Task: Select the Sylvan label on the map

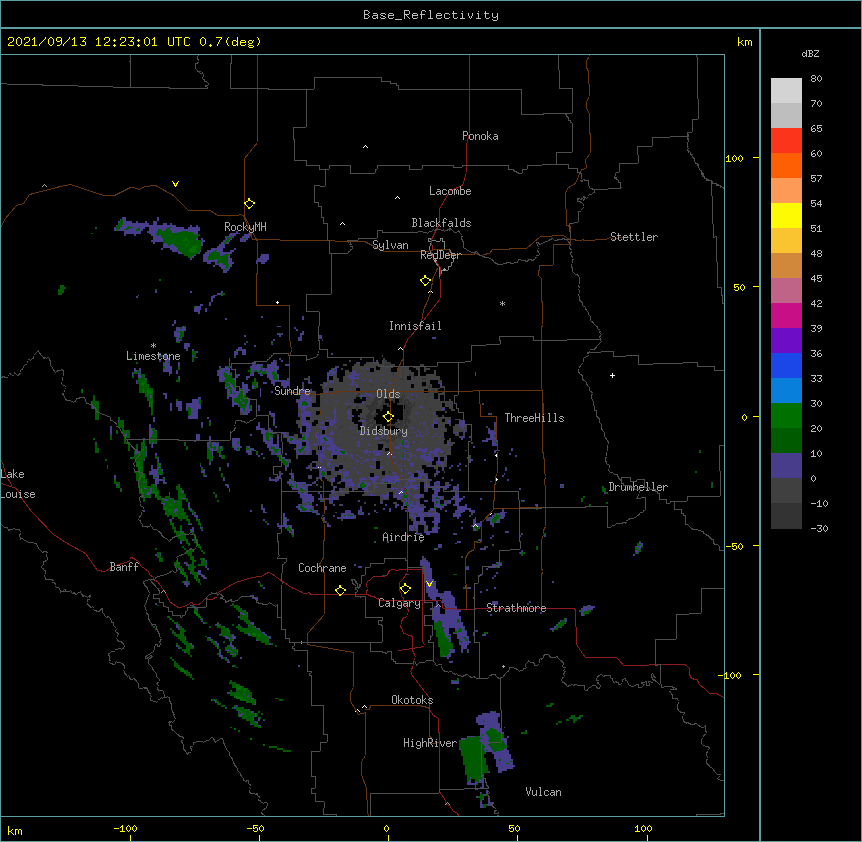Action: click(390, 245)
